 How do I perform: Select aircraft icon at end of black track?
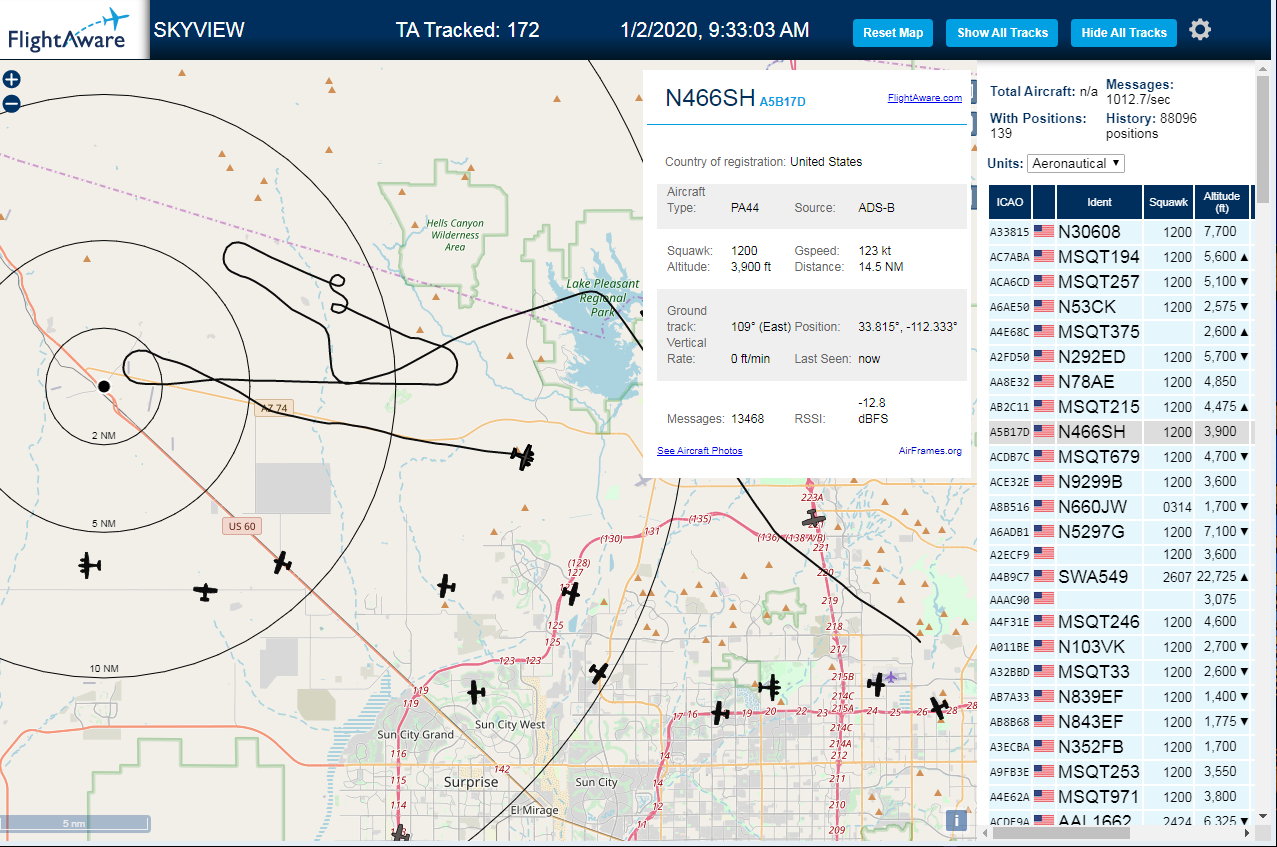(522, 456)
